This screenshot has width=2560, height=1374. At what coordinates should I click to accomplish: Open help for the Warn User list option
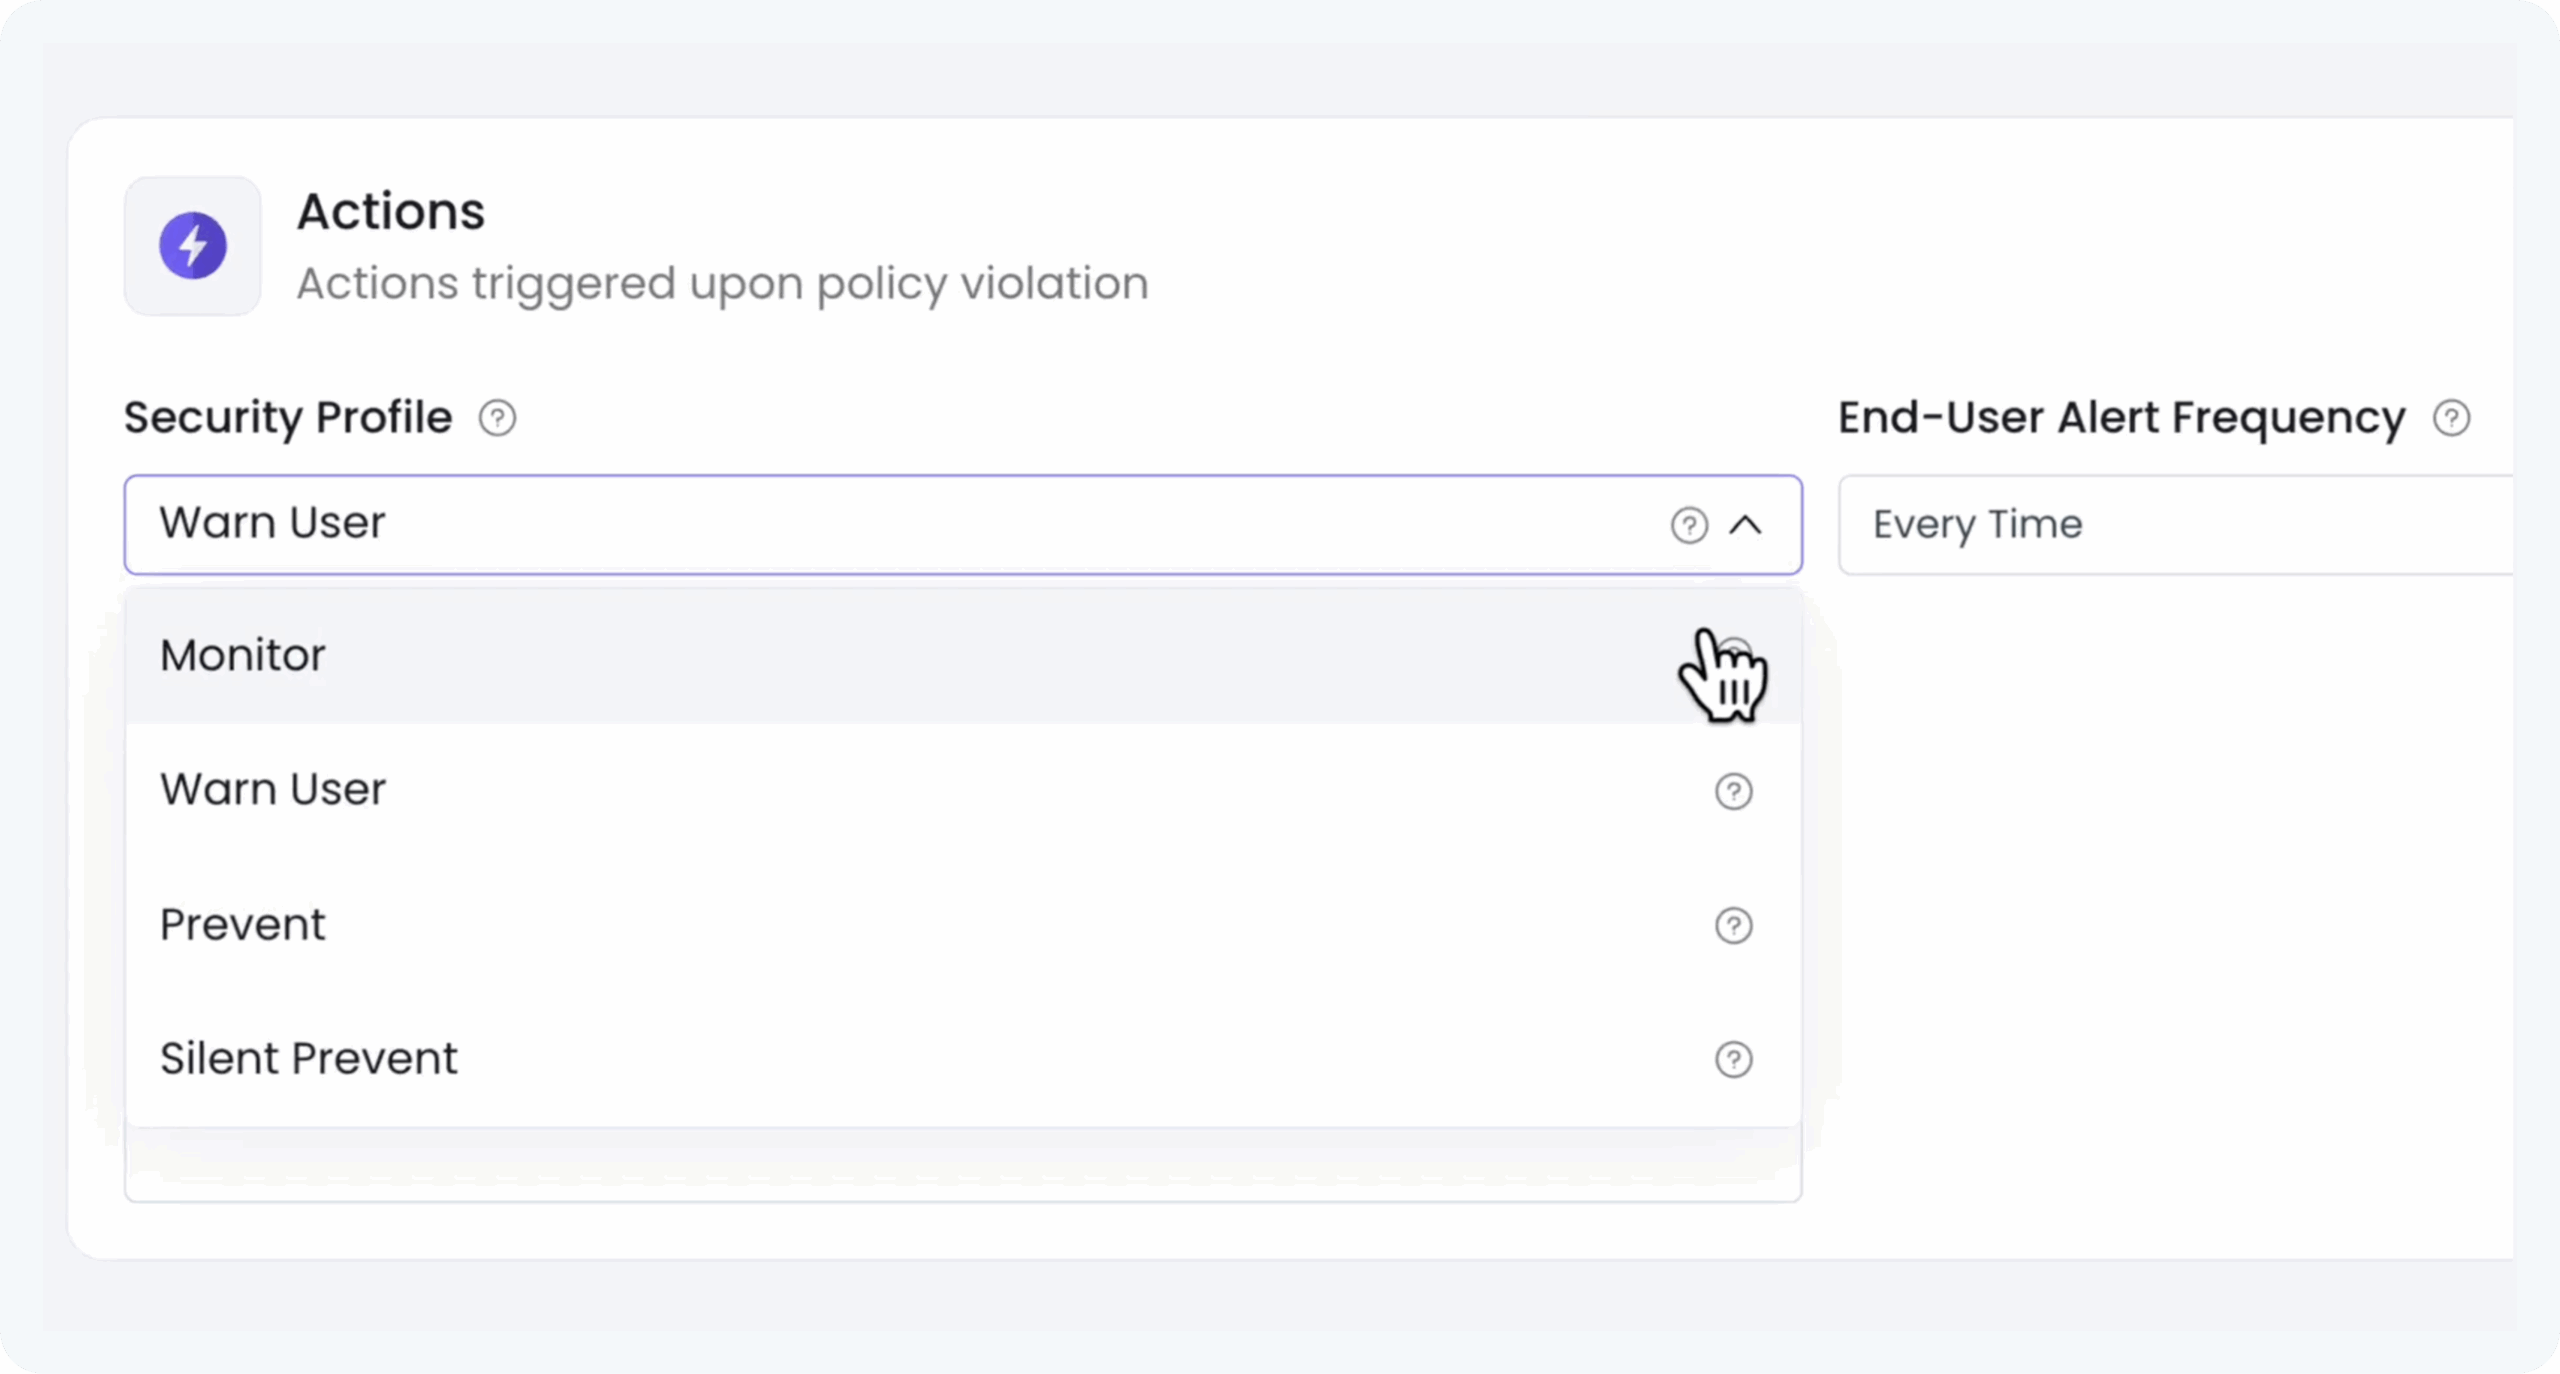coord(1734,791)
